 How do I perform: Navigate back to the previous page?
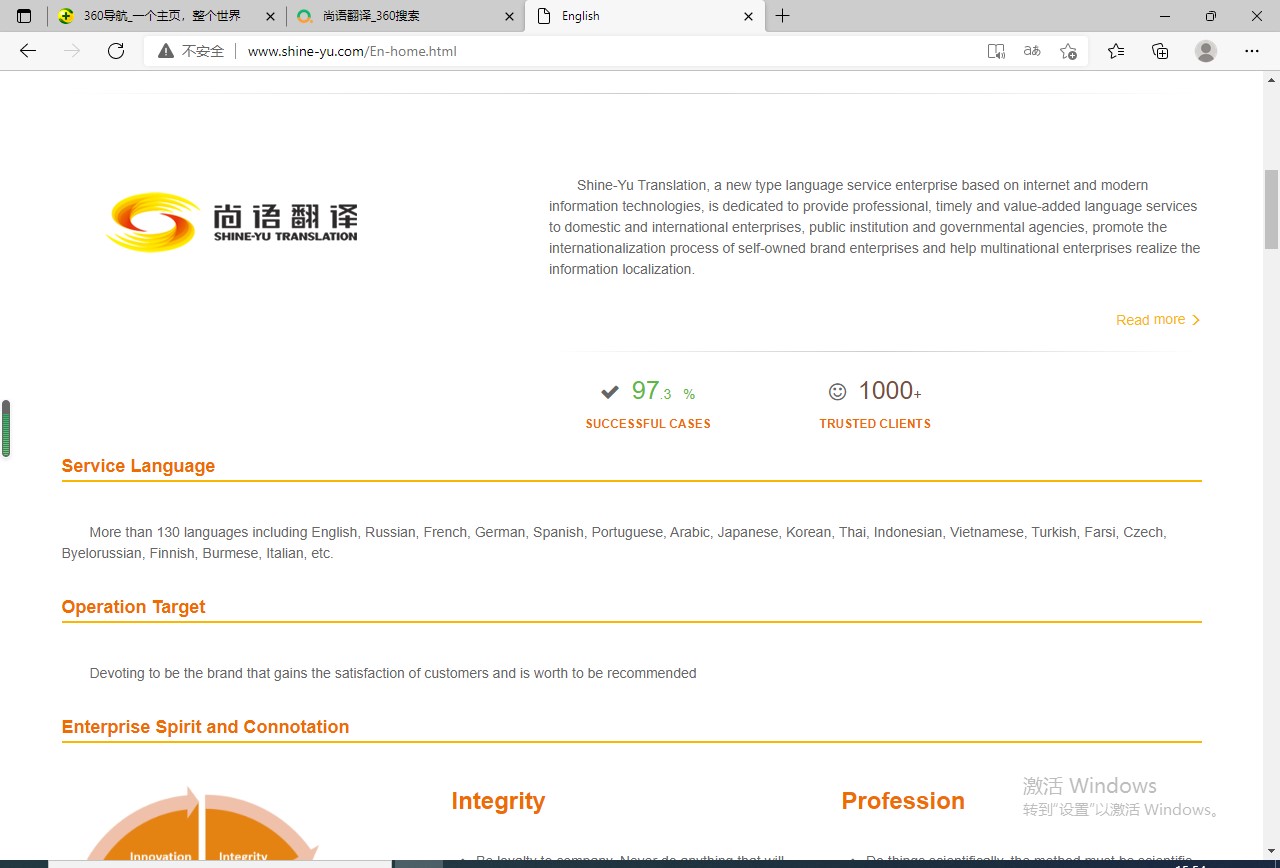click(x=27, y=51)
